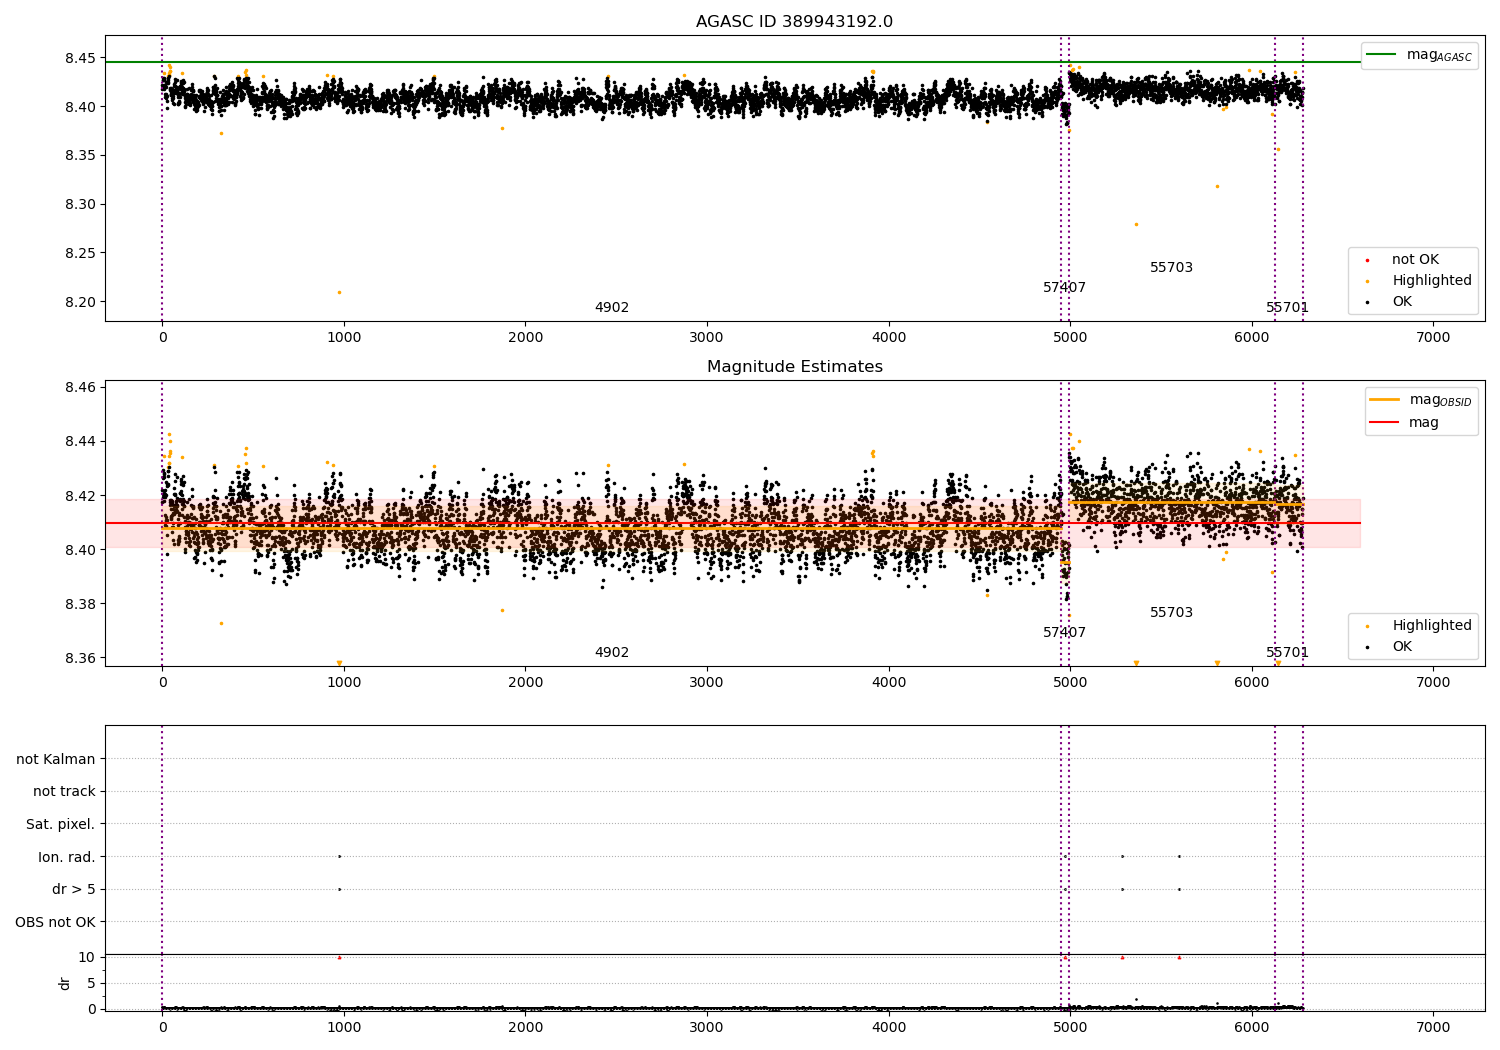Click the 'OBS not OK' axis label
1500x1050 pixels.
pyautogui.click(x=55, y=922)
